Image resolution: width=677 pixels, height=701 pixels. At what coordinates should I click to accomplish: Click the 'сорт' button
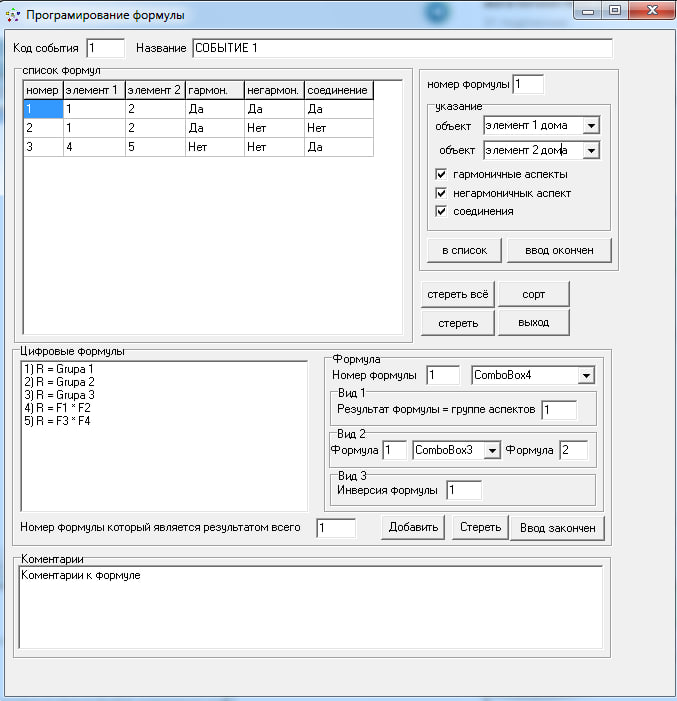tap(533, 294)
